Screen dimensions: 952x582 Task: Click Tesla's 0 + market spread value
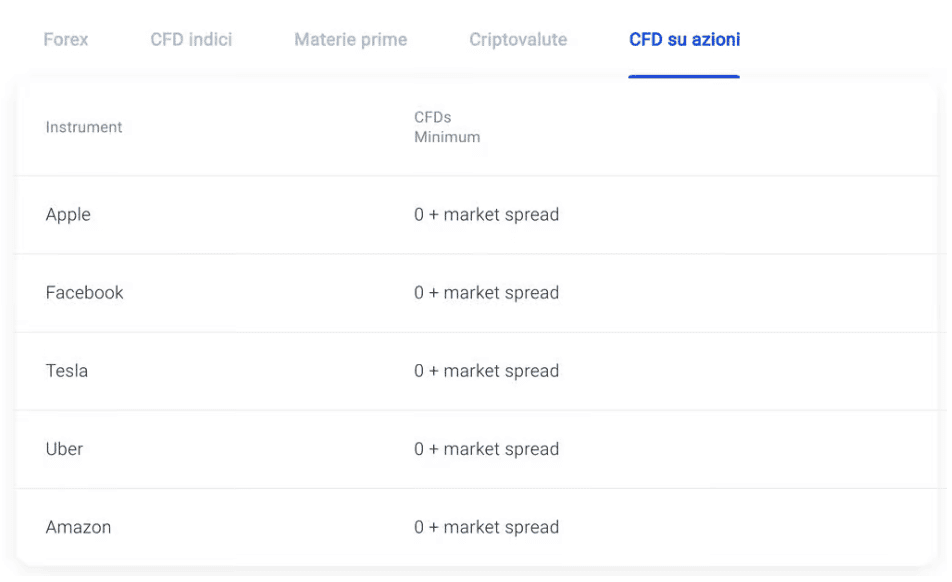tap(486, 371)
